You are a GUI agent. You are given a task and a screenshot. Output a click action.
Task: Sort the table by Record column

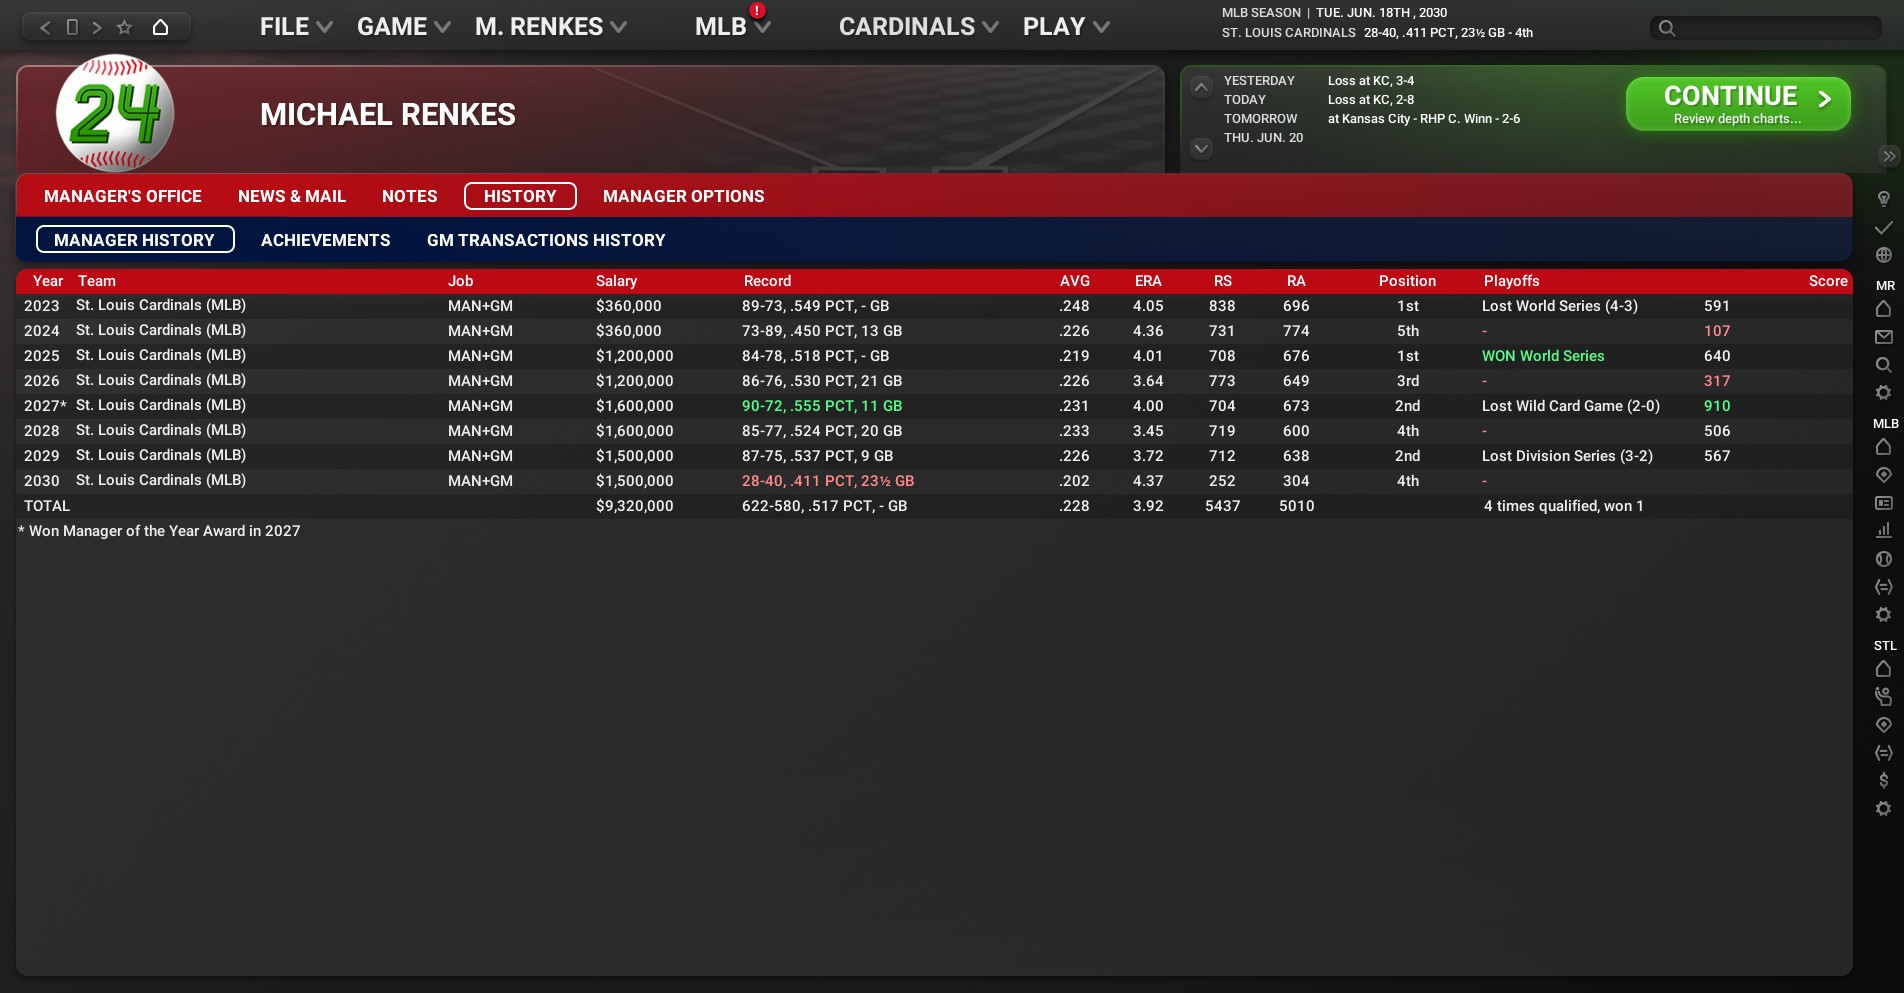tap(767, 281)
